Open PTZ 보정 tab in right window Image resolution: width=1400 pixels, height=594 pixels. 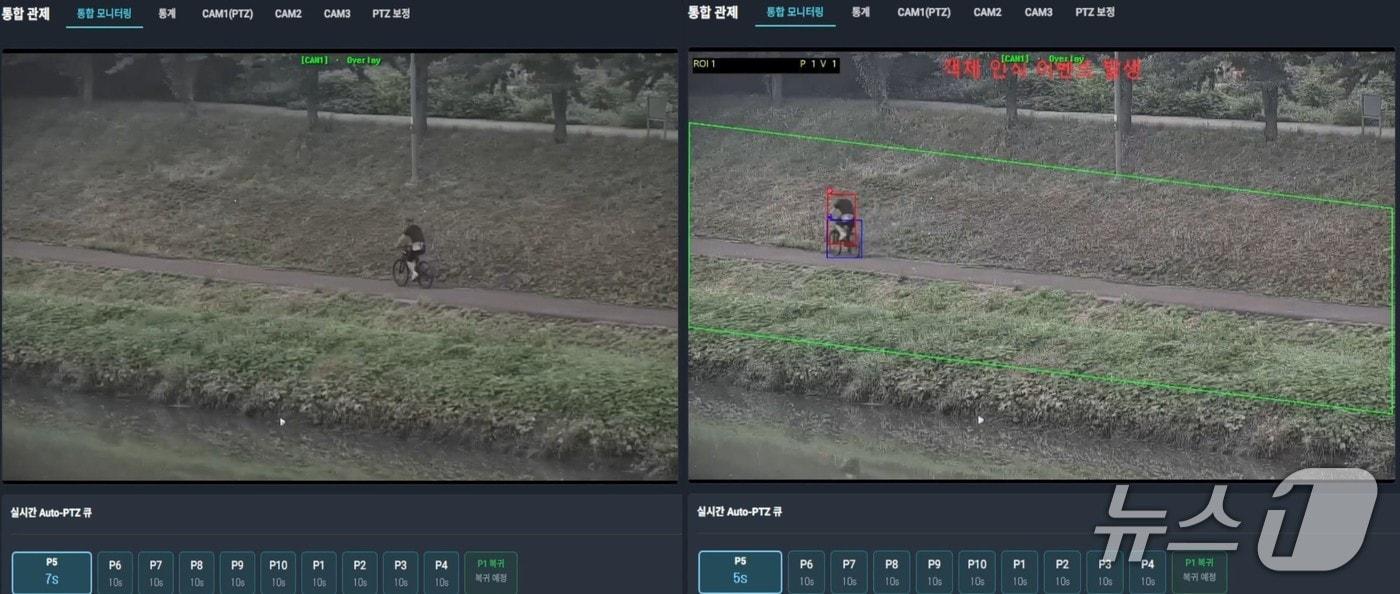(x=1095, y=12)
